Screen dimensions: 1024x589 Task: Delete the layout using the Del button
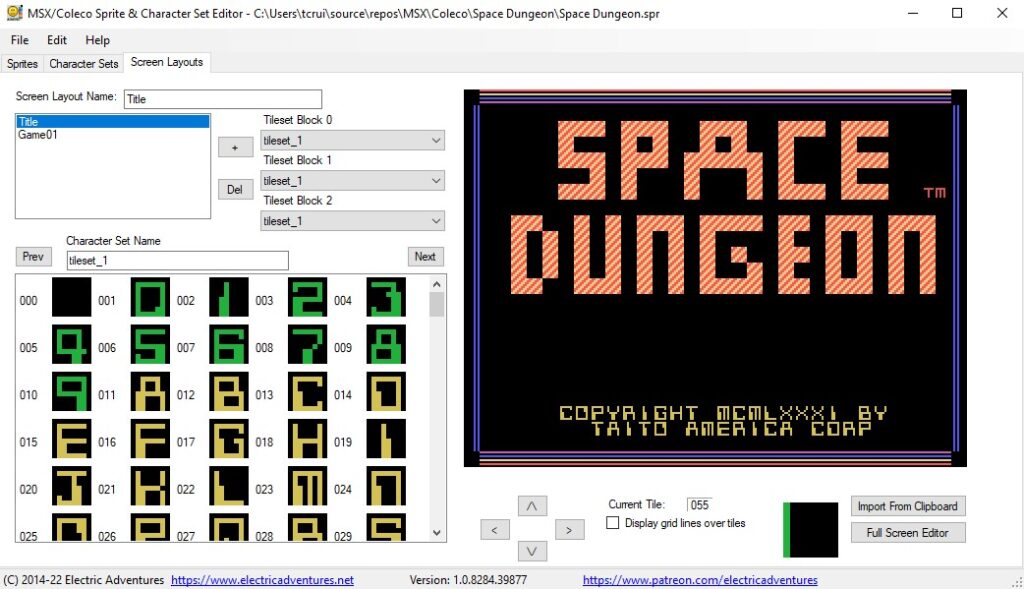point(235,189)
